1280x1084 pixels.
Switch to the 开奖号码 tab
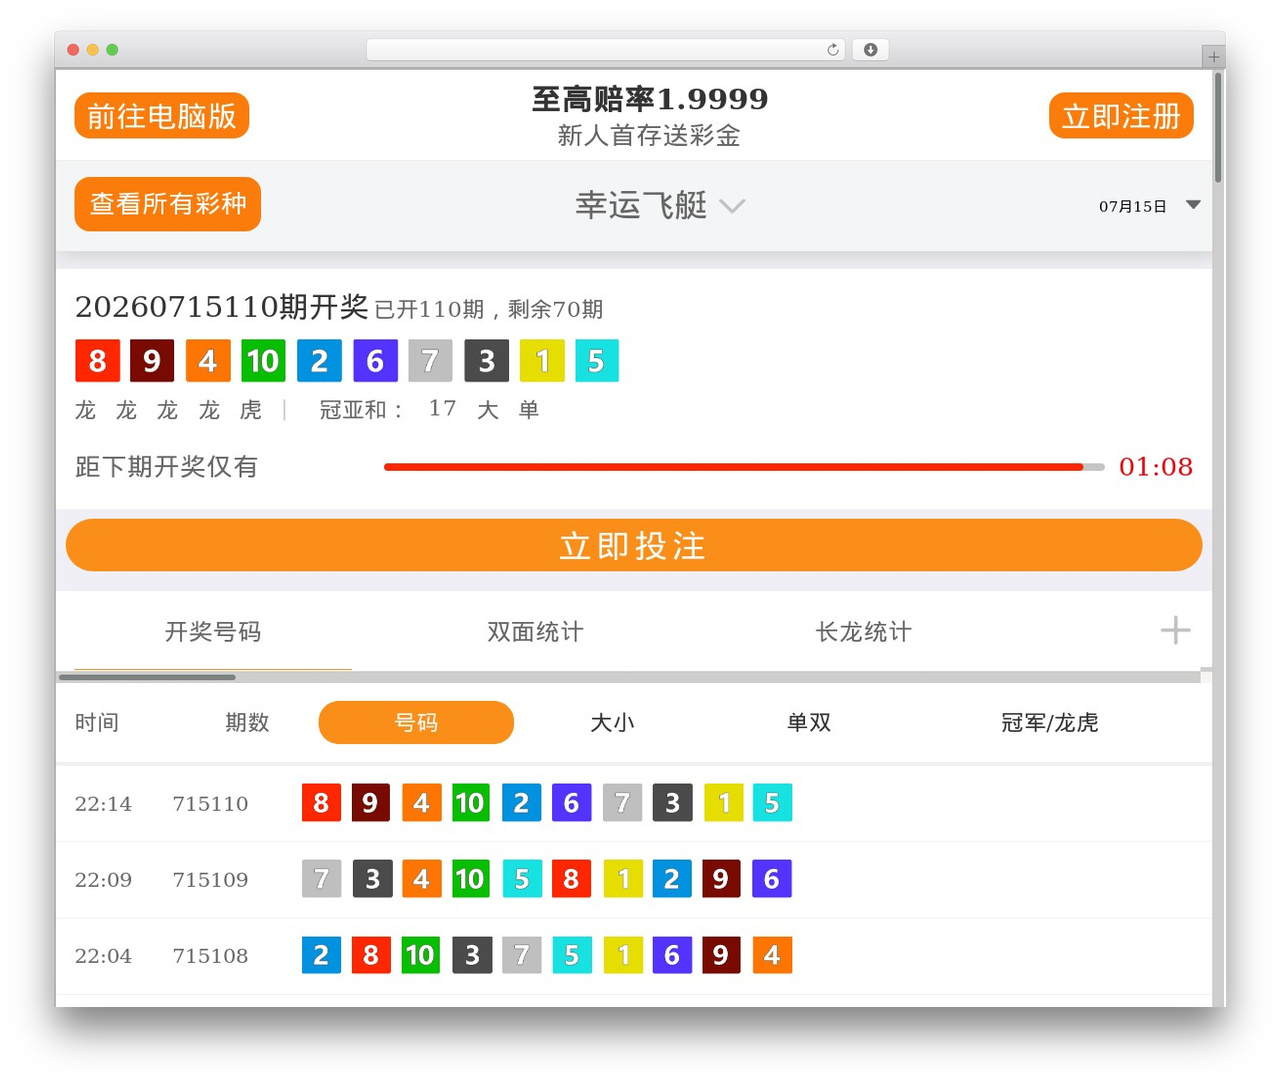click(213, 632)
